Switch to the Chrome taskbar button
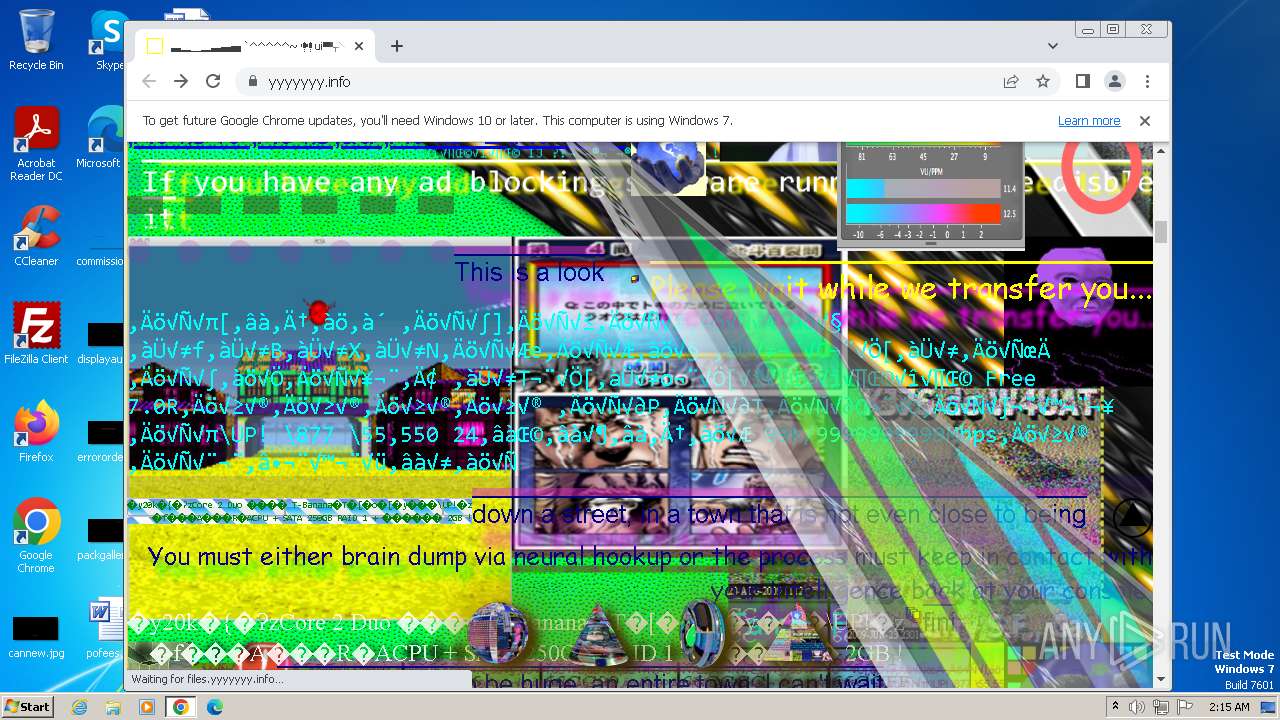1280x720 pixels. pos(180,707)
